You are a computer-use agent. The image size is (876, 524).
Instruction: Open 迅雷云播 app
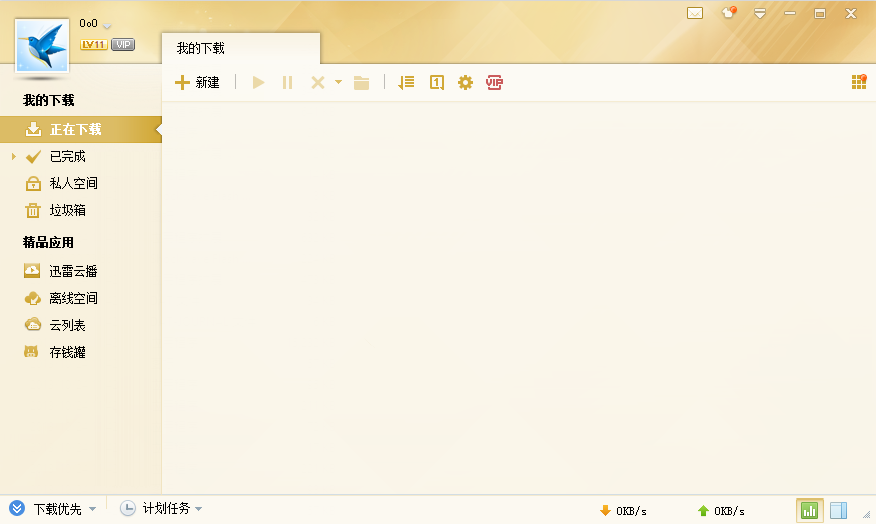pyautogui.click(x=81, y=271)
